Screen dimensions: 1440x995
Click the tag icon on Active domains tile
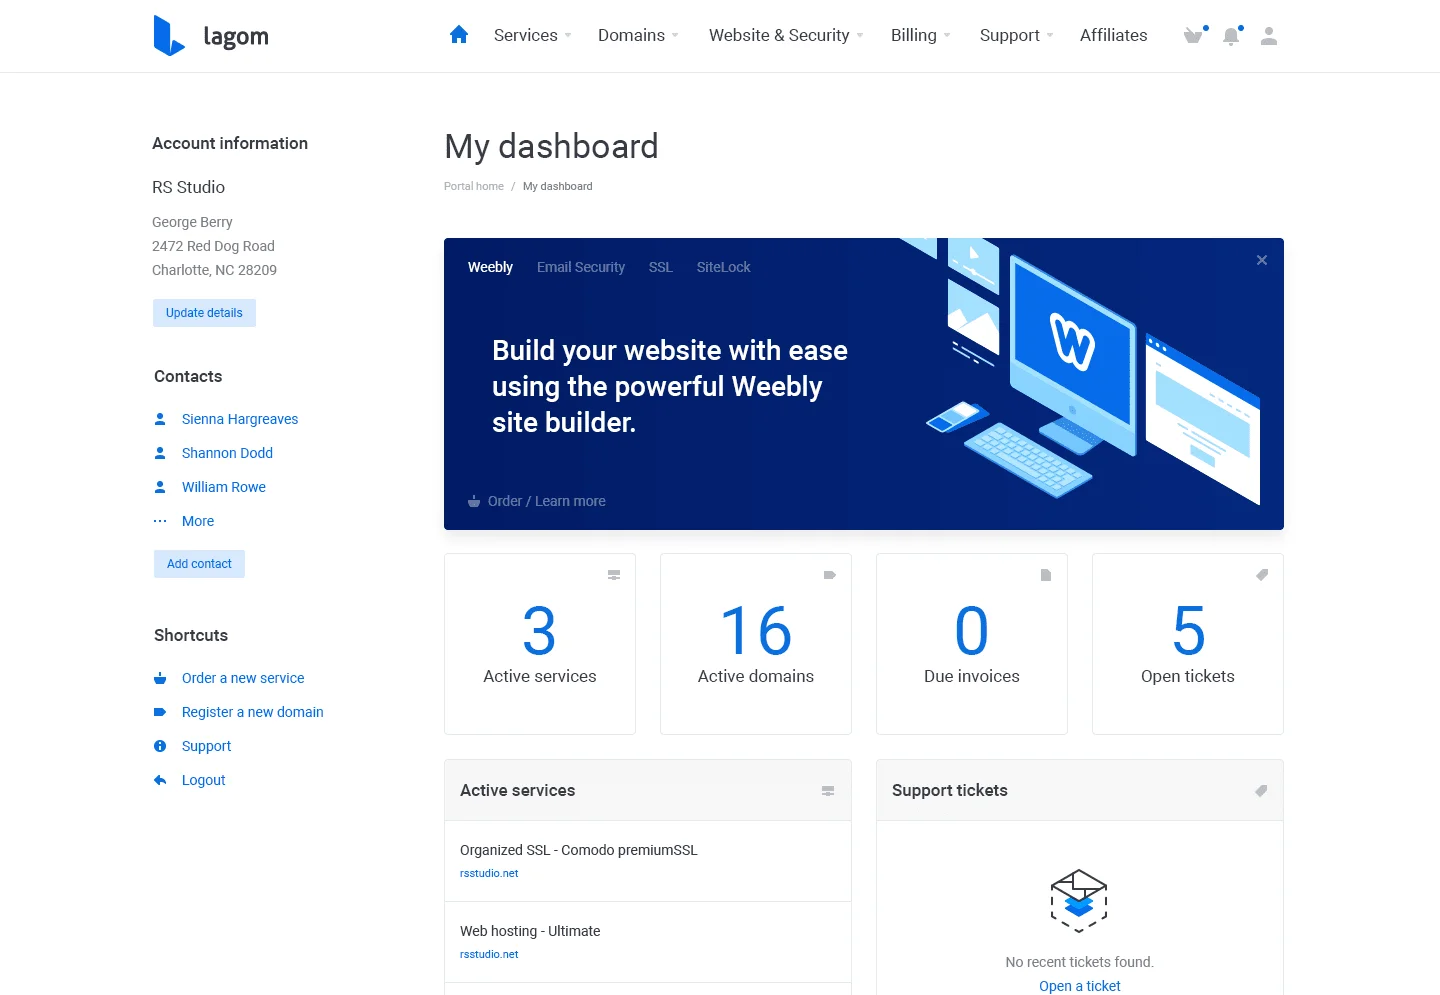coord(830,575)
